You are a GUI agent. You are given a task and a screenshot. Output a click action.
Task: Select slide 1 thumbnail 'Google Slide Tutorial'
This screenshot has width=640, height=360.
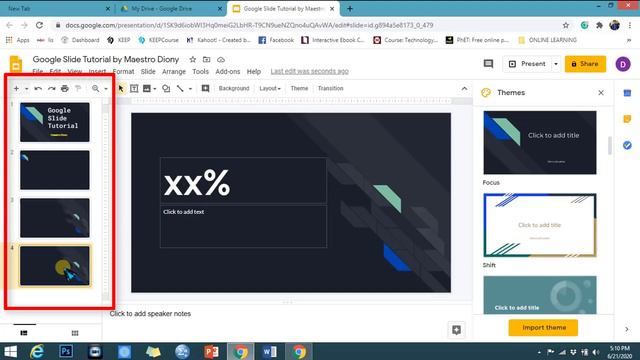pos(55,122)
